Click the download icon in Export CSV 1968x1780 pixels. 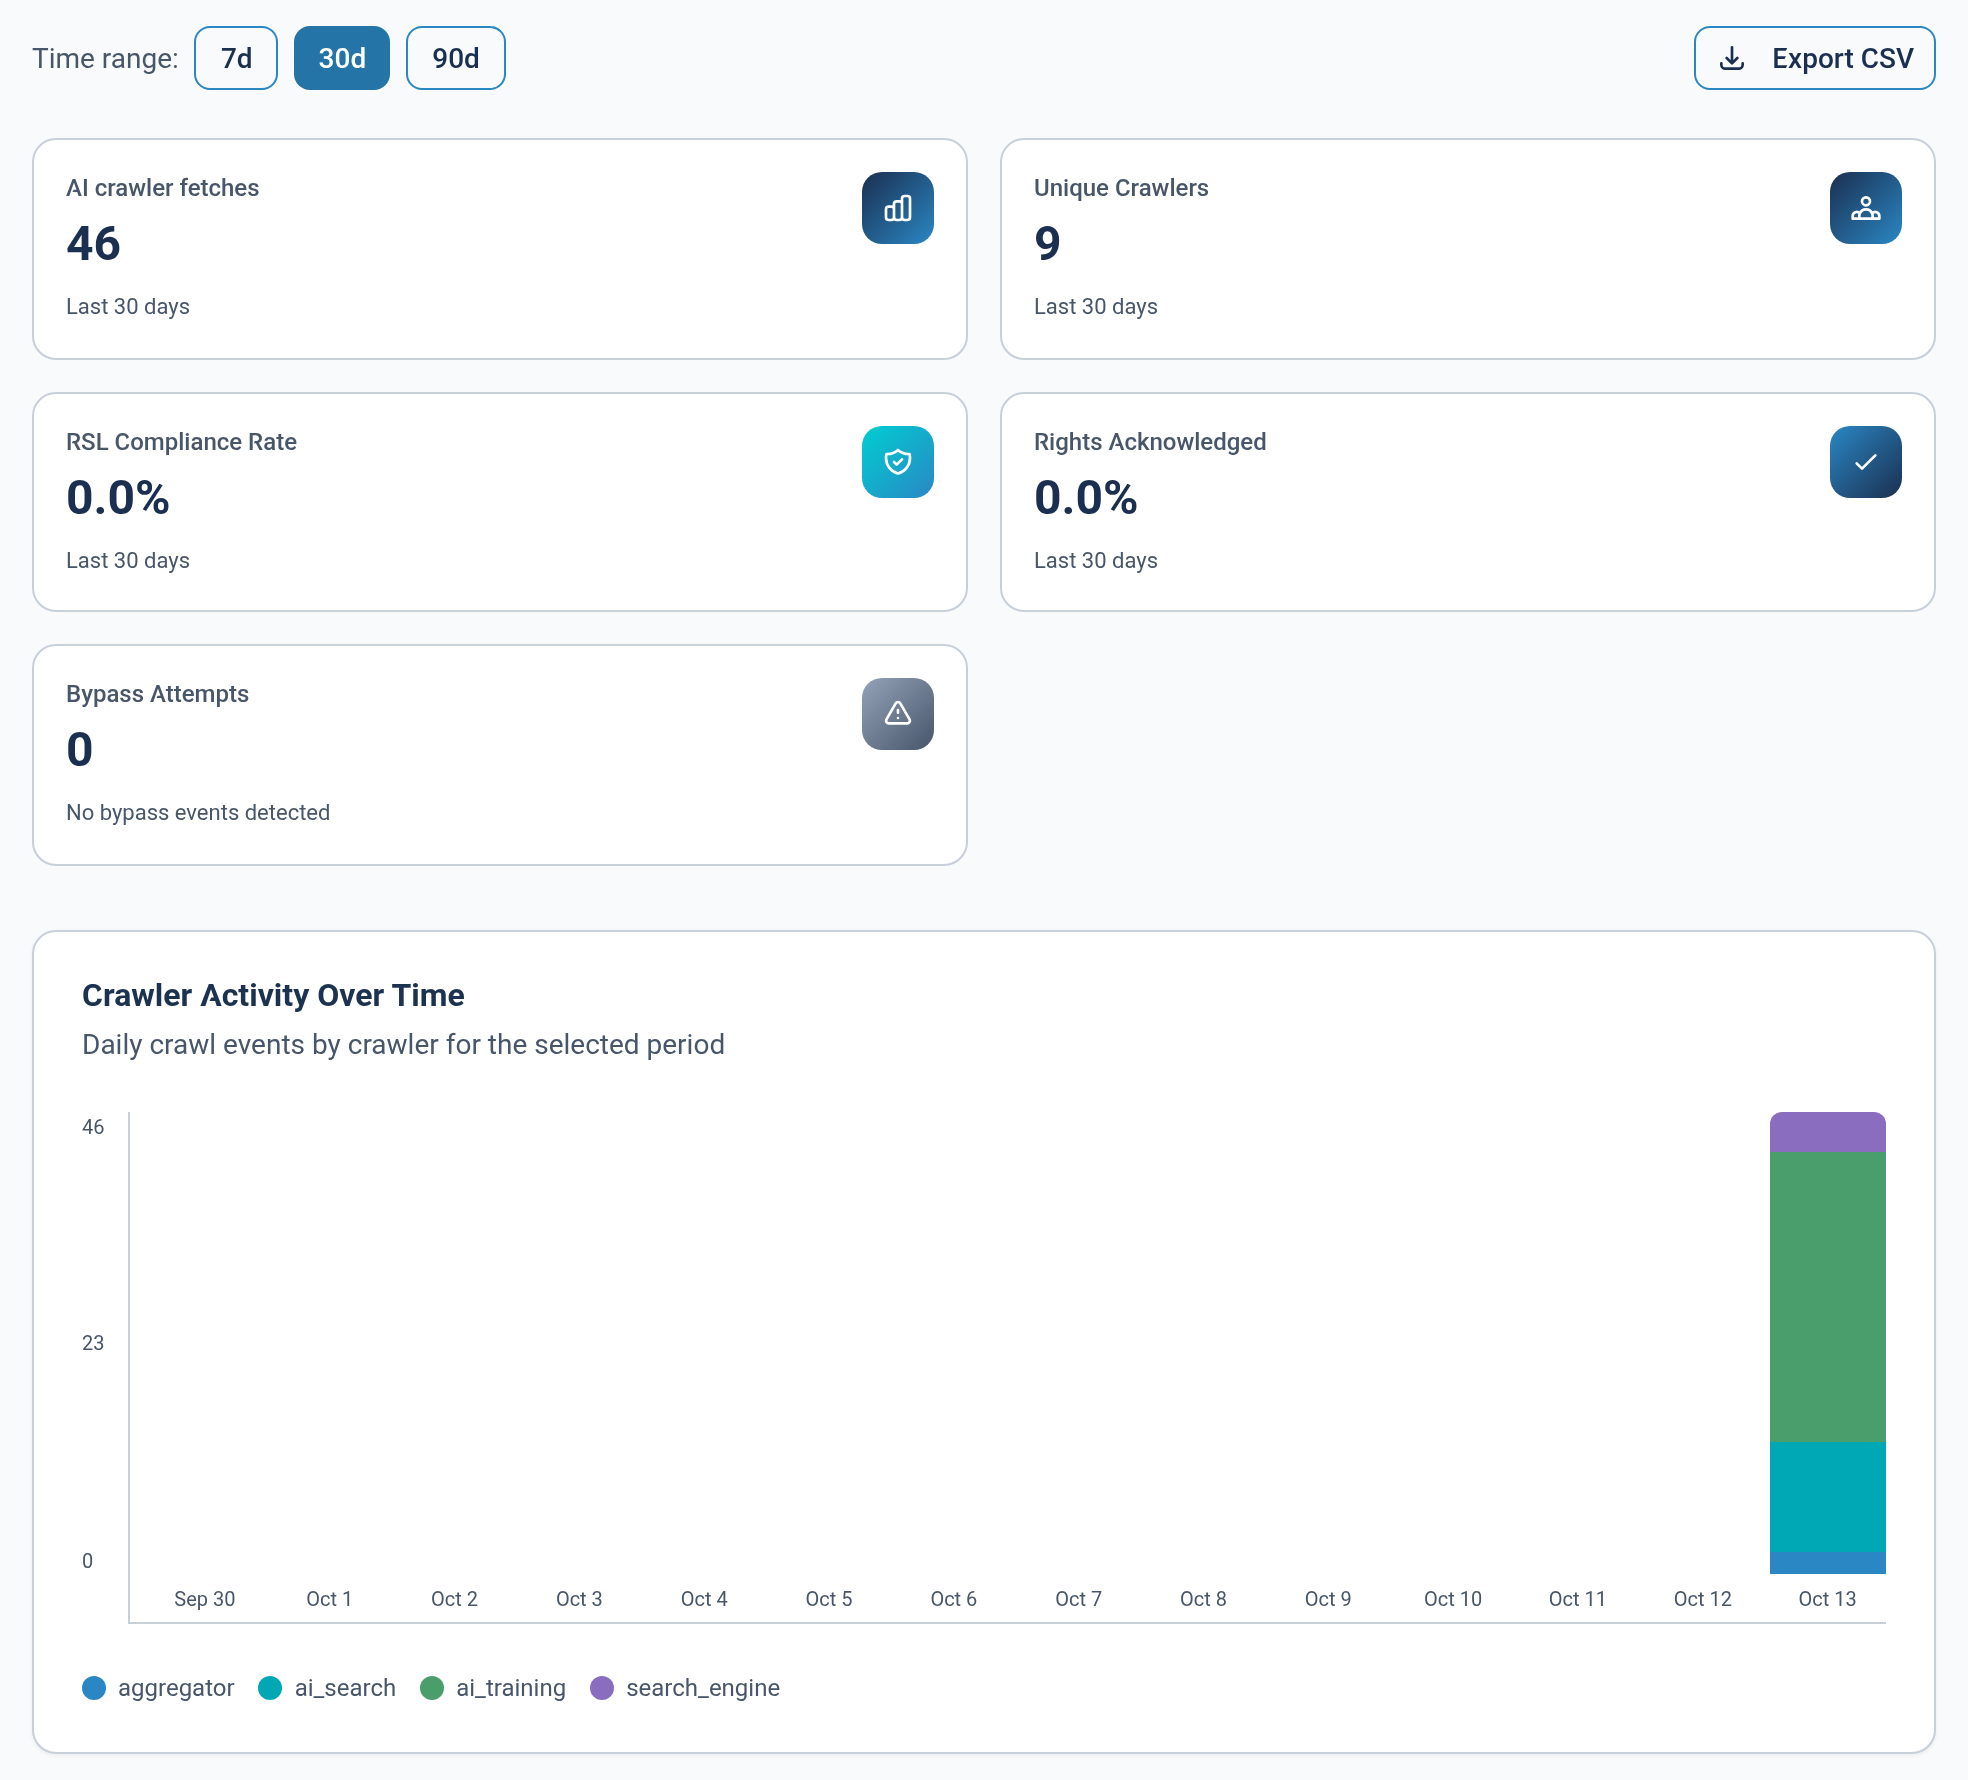coord(1732,59)
